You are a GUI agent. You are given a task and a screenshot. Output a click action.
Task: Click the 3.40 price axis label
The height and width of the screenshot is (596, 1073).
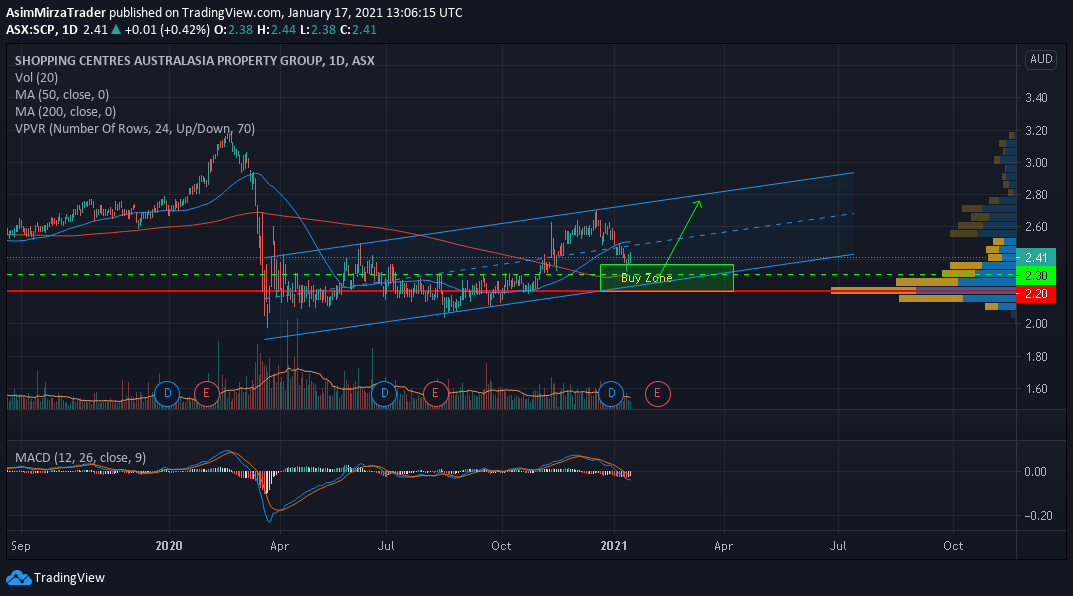point(1036,98)
